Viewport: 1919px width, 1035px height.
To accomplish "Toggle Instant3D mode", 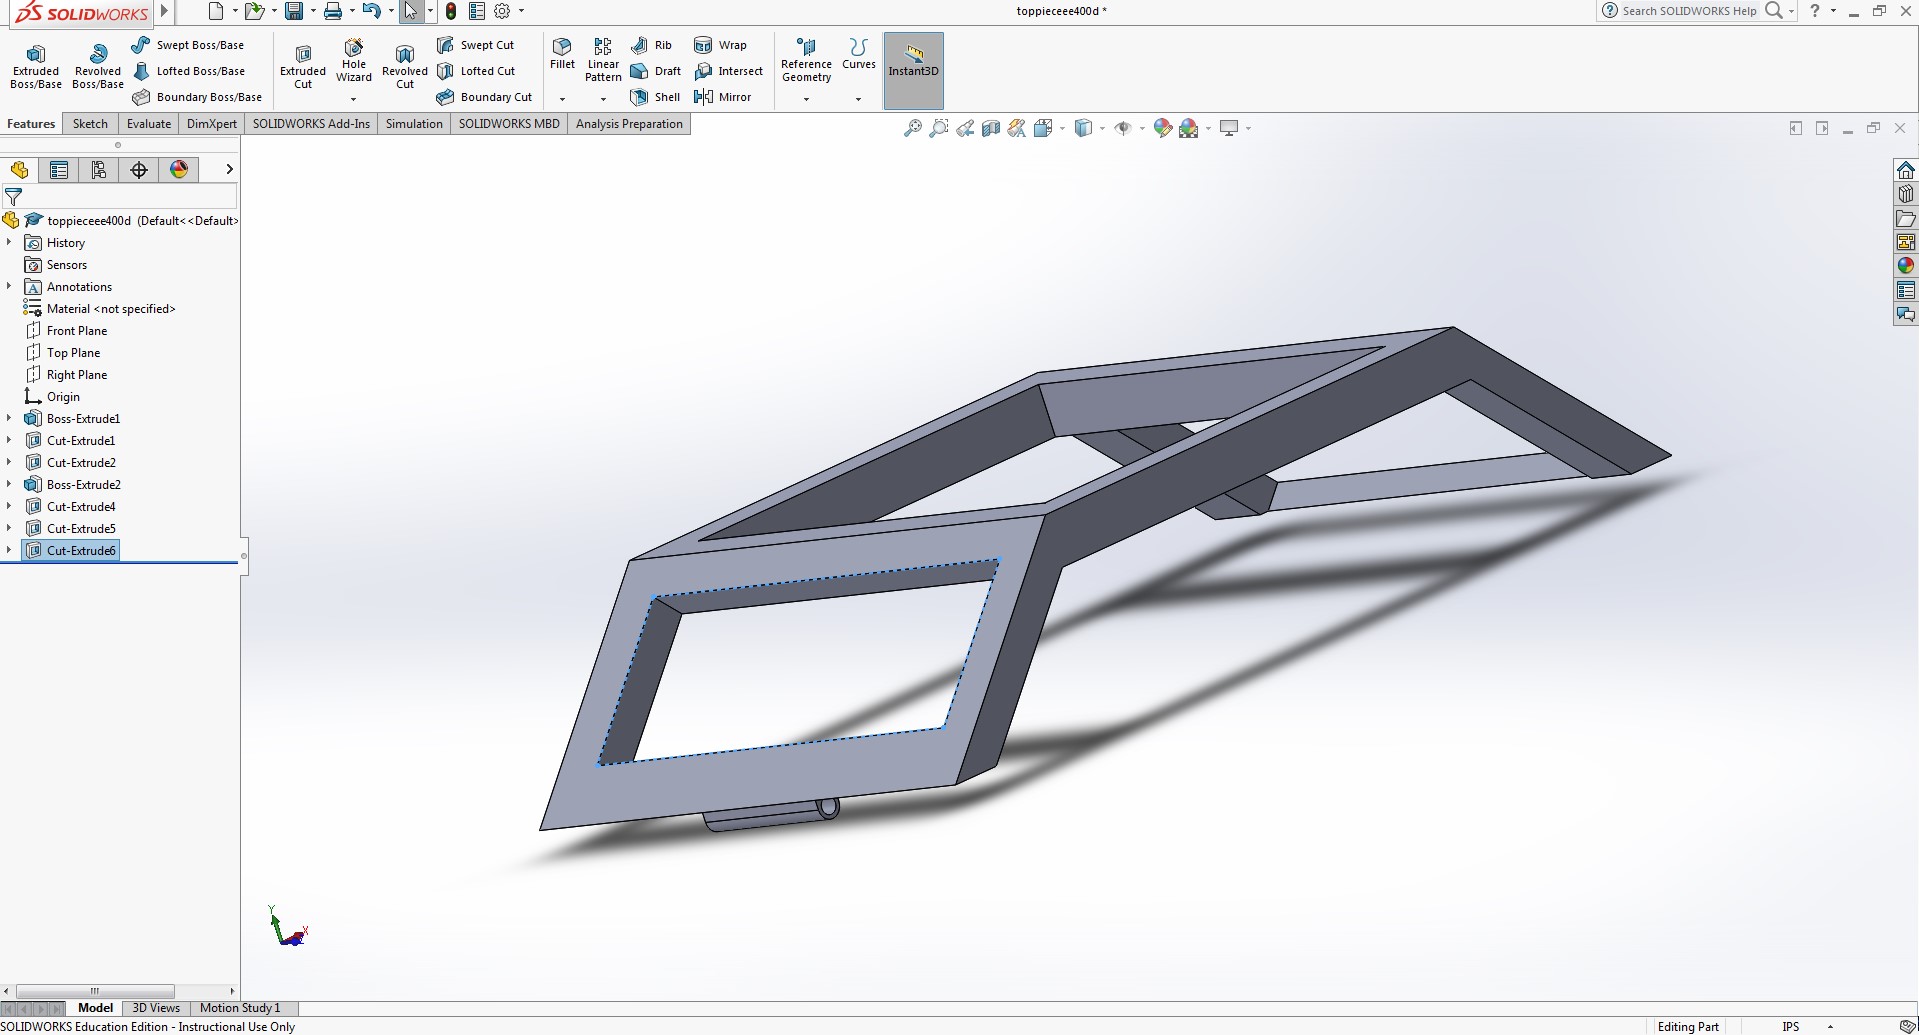I will (x=913, y=71).
